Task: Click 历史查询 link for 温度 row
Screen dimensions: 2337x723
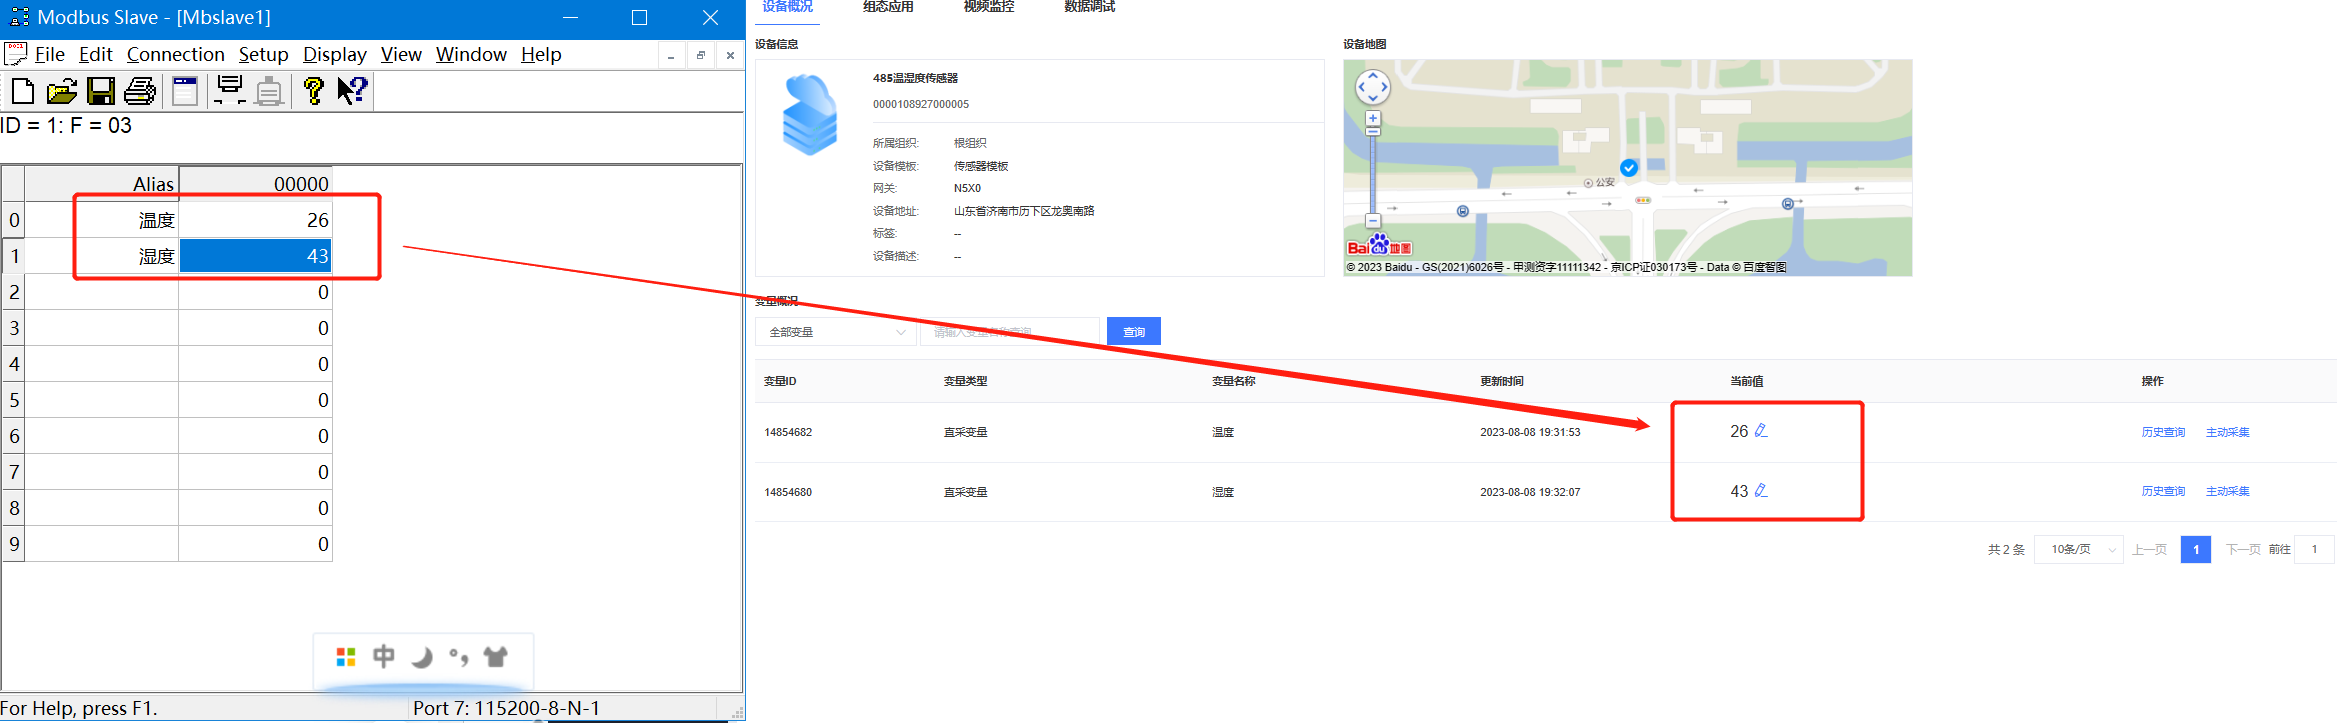Action: [x=2163, y=432]
